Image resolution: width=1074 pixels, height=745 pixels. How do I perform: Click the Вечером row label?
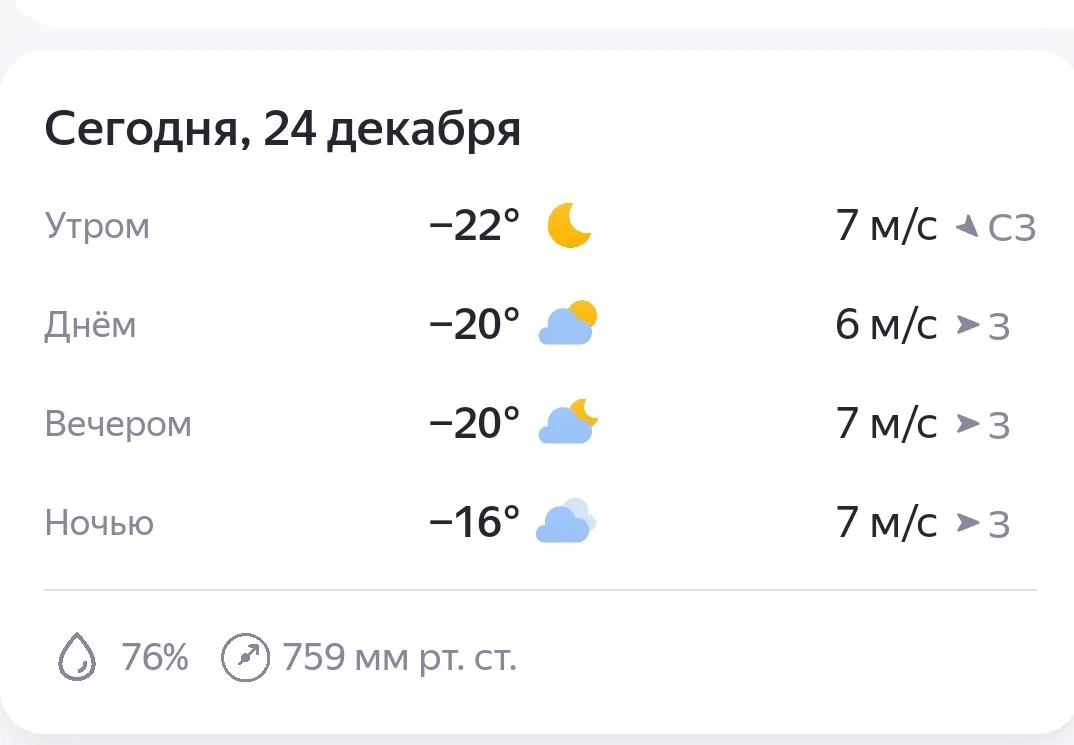(118, 424)
